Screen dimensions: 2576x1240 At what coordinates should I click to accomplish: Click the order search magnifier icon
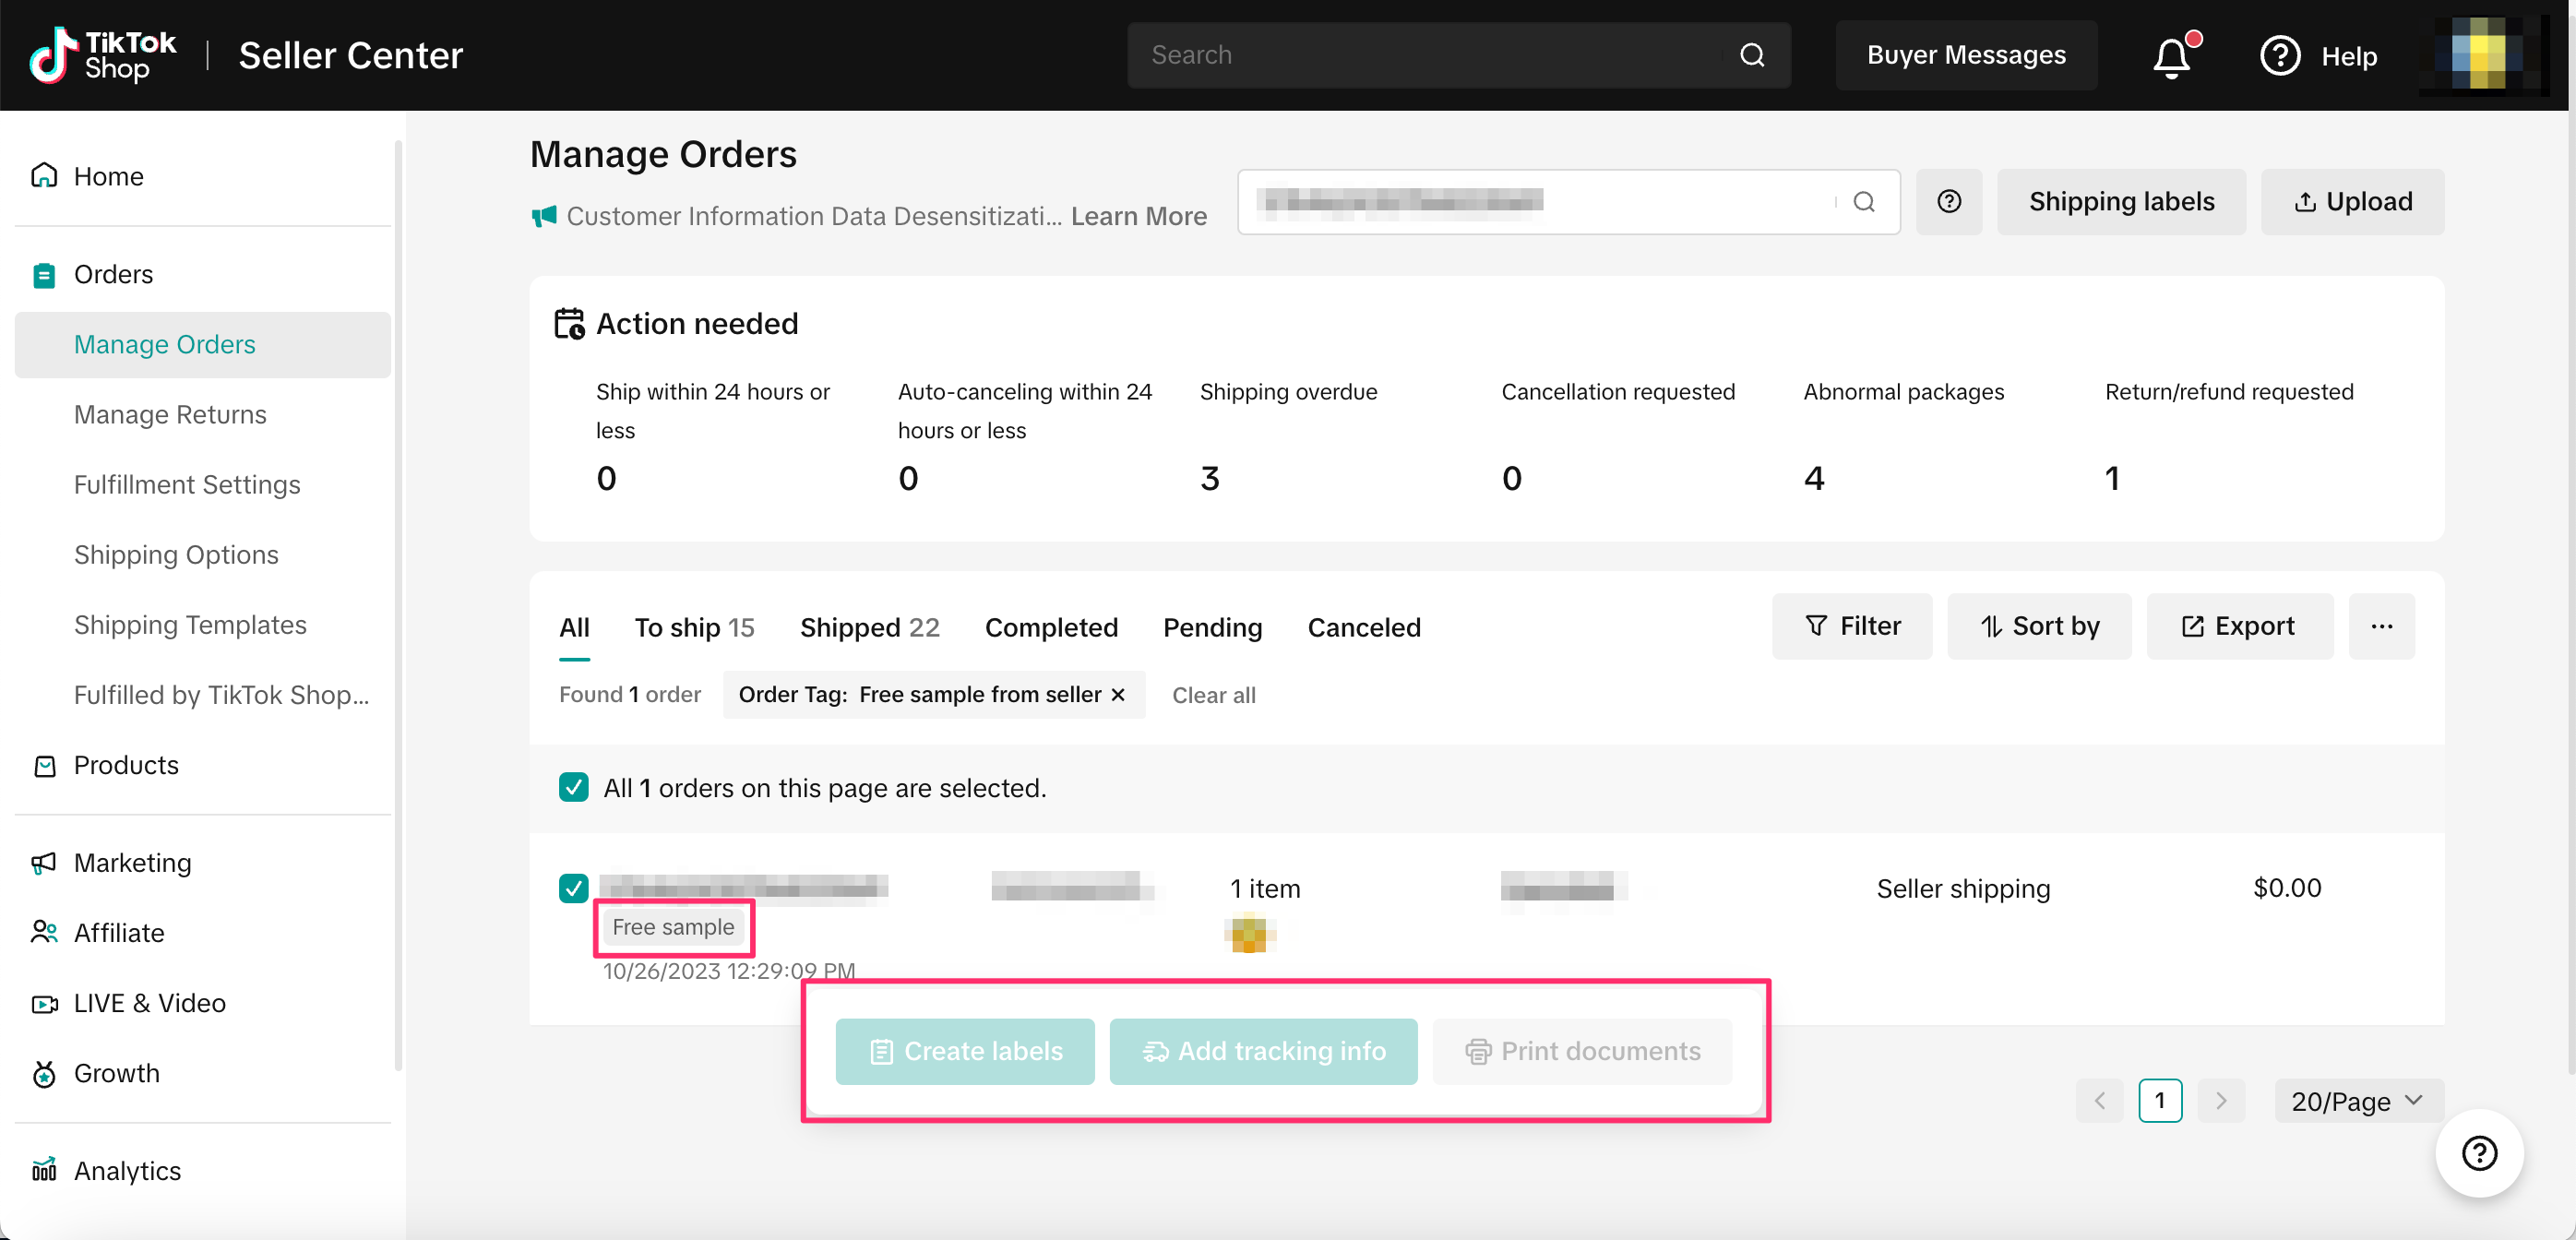pyautogui.click(x=1863, y=202)
